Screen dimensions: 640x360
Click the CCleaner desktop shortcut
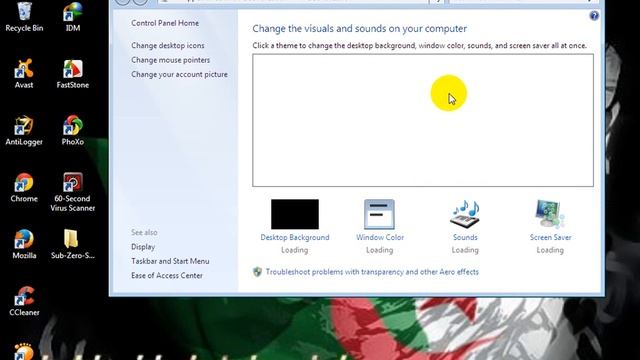pyautogui.click(x=24, y=301)
